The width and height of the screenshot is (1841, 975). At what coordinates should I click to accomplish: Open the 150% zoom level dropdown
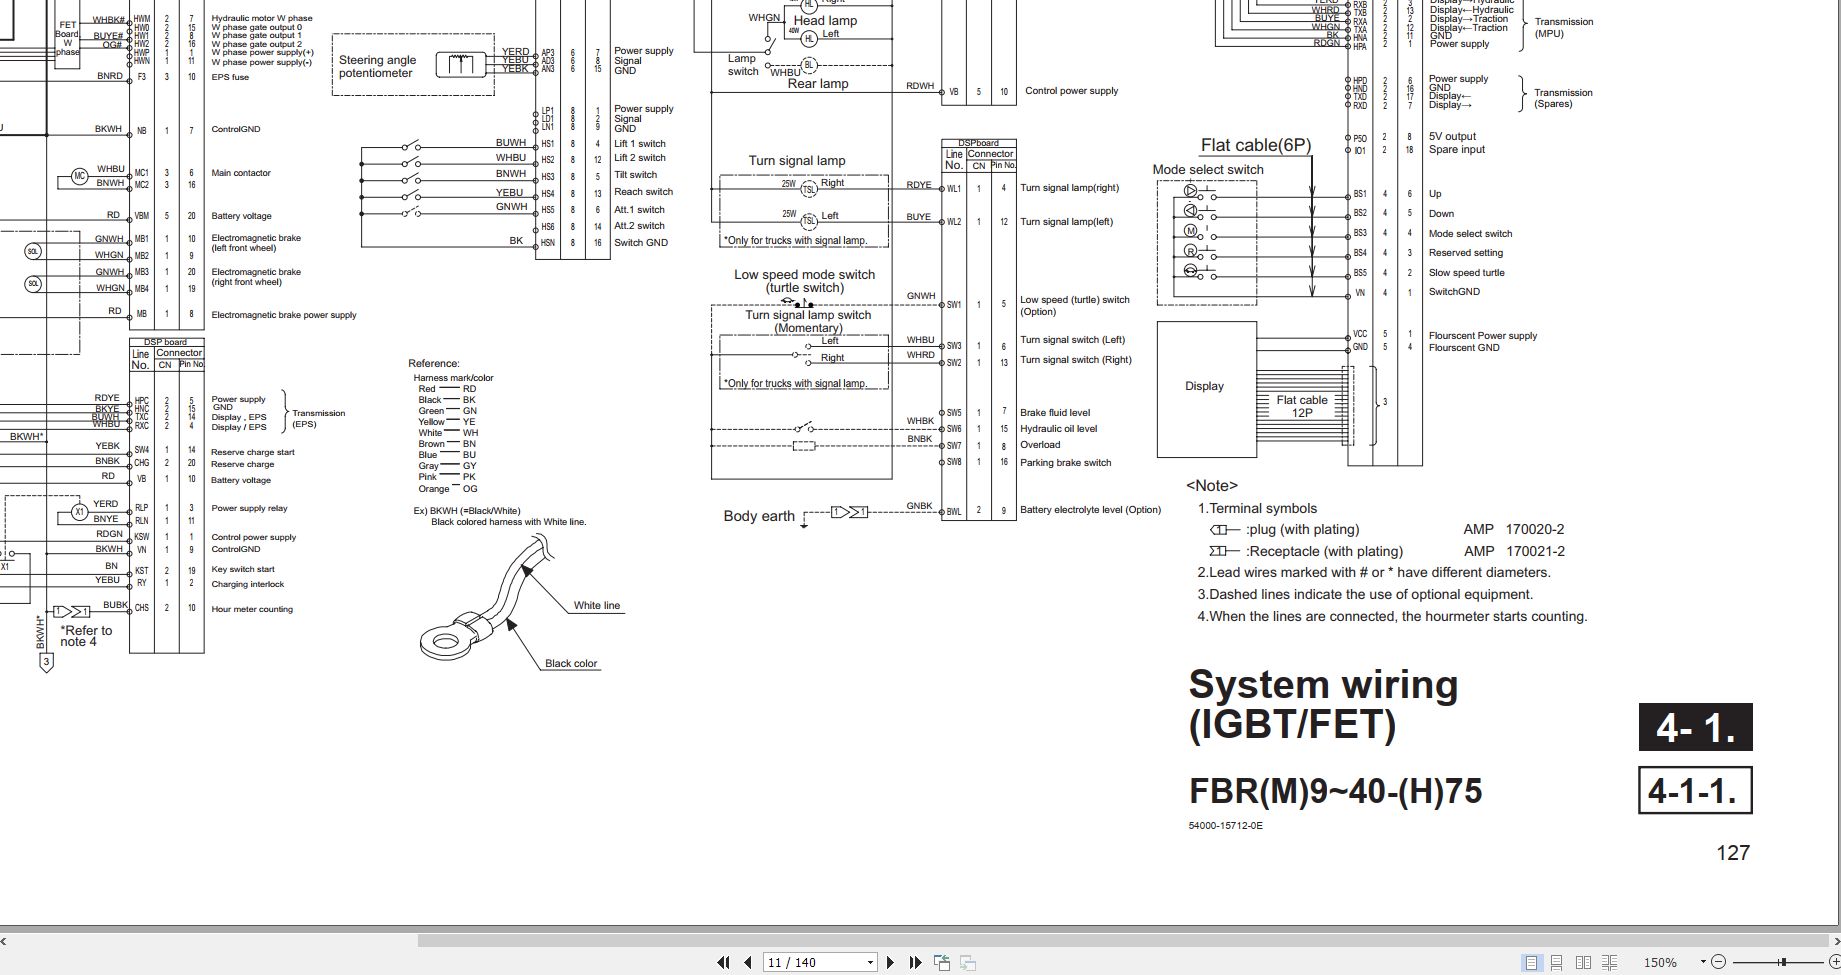tap(1703, 962)
